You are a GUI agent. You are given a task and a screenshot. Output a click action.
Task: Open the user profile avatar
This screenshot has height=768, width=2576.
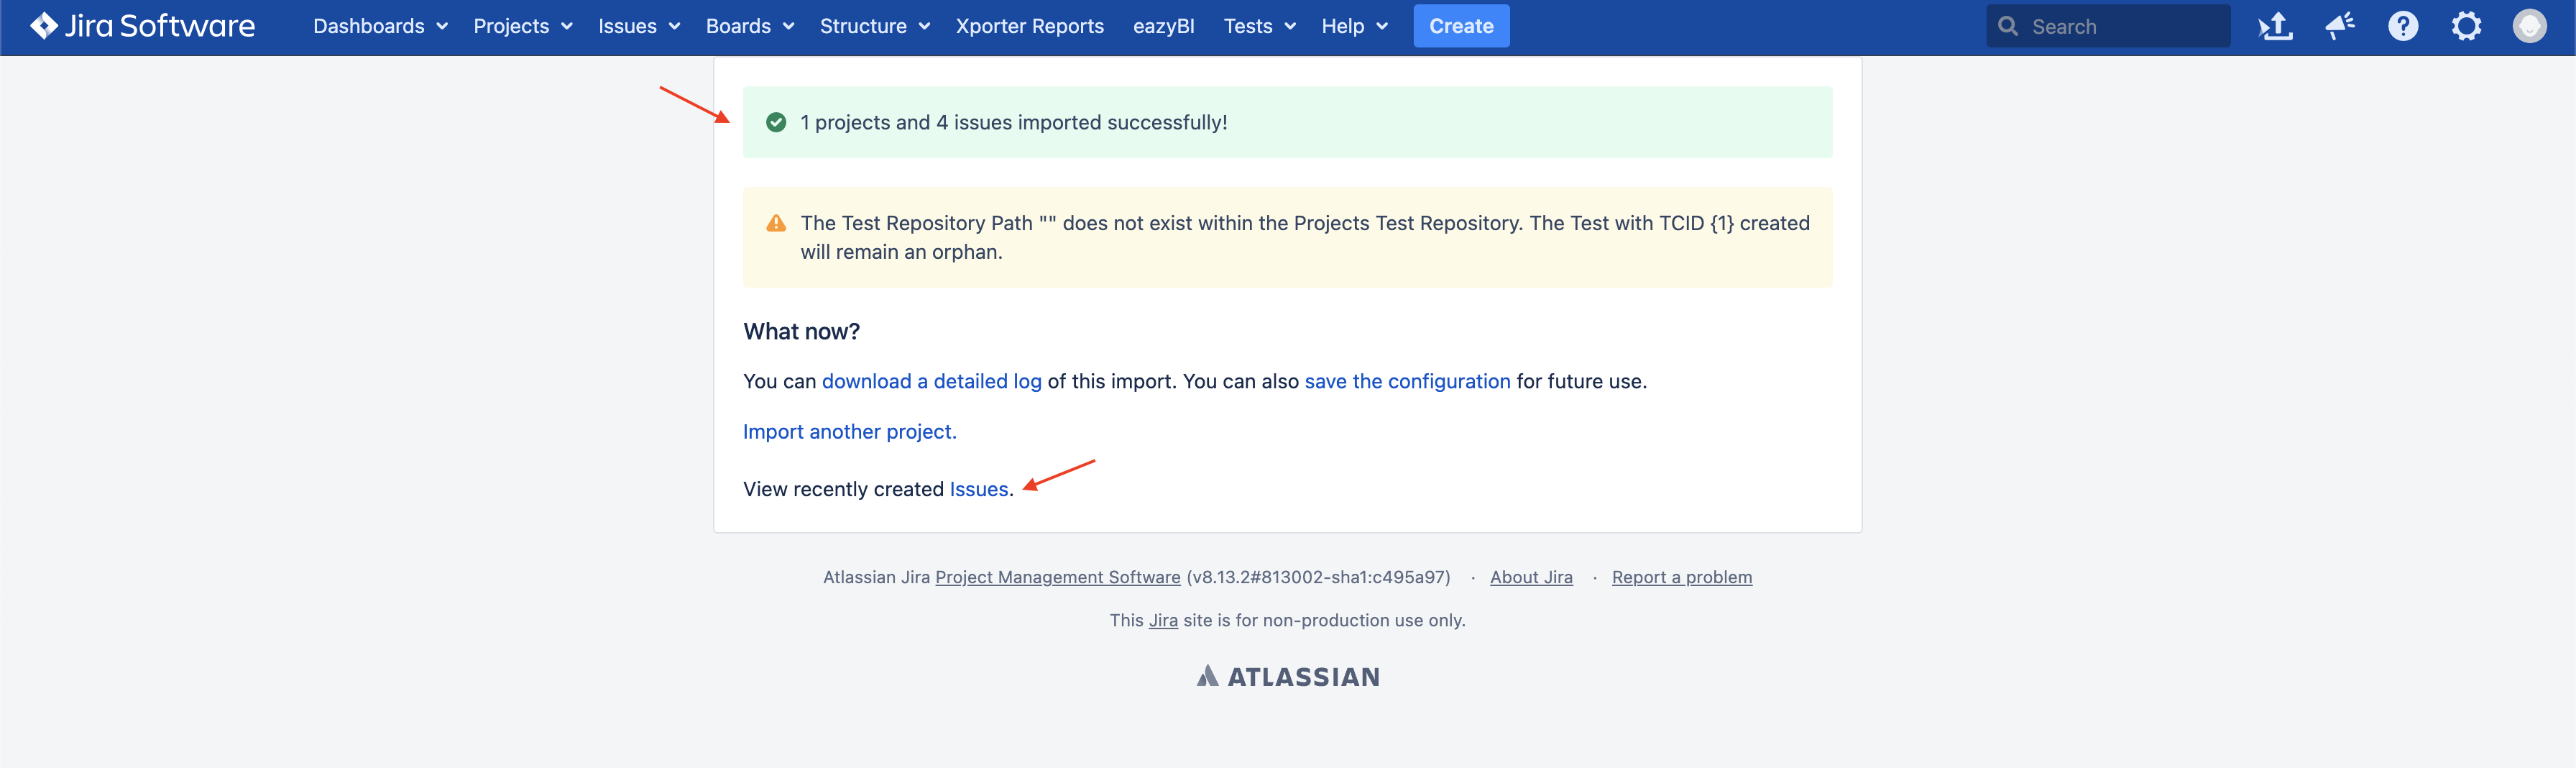[2529, 26]
